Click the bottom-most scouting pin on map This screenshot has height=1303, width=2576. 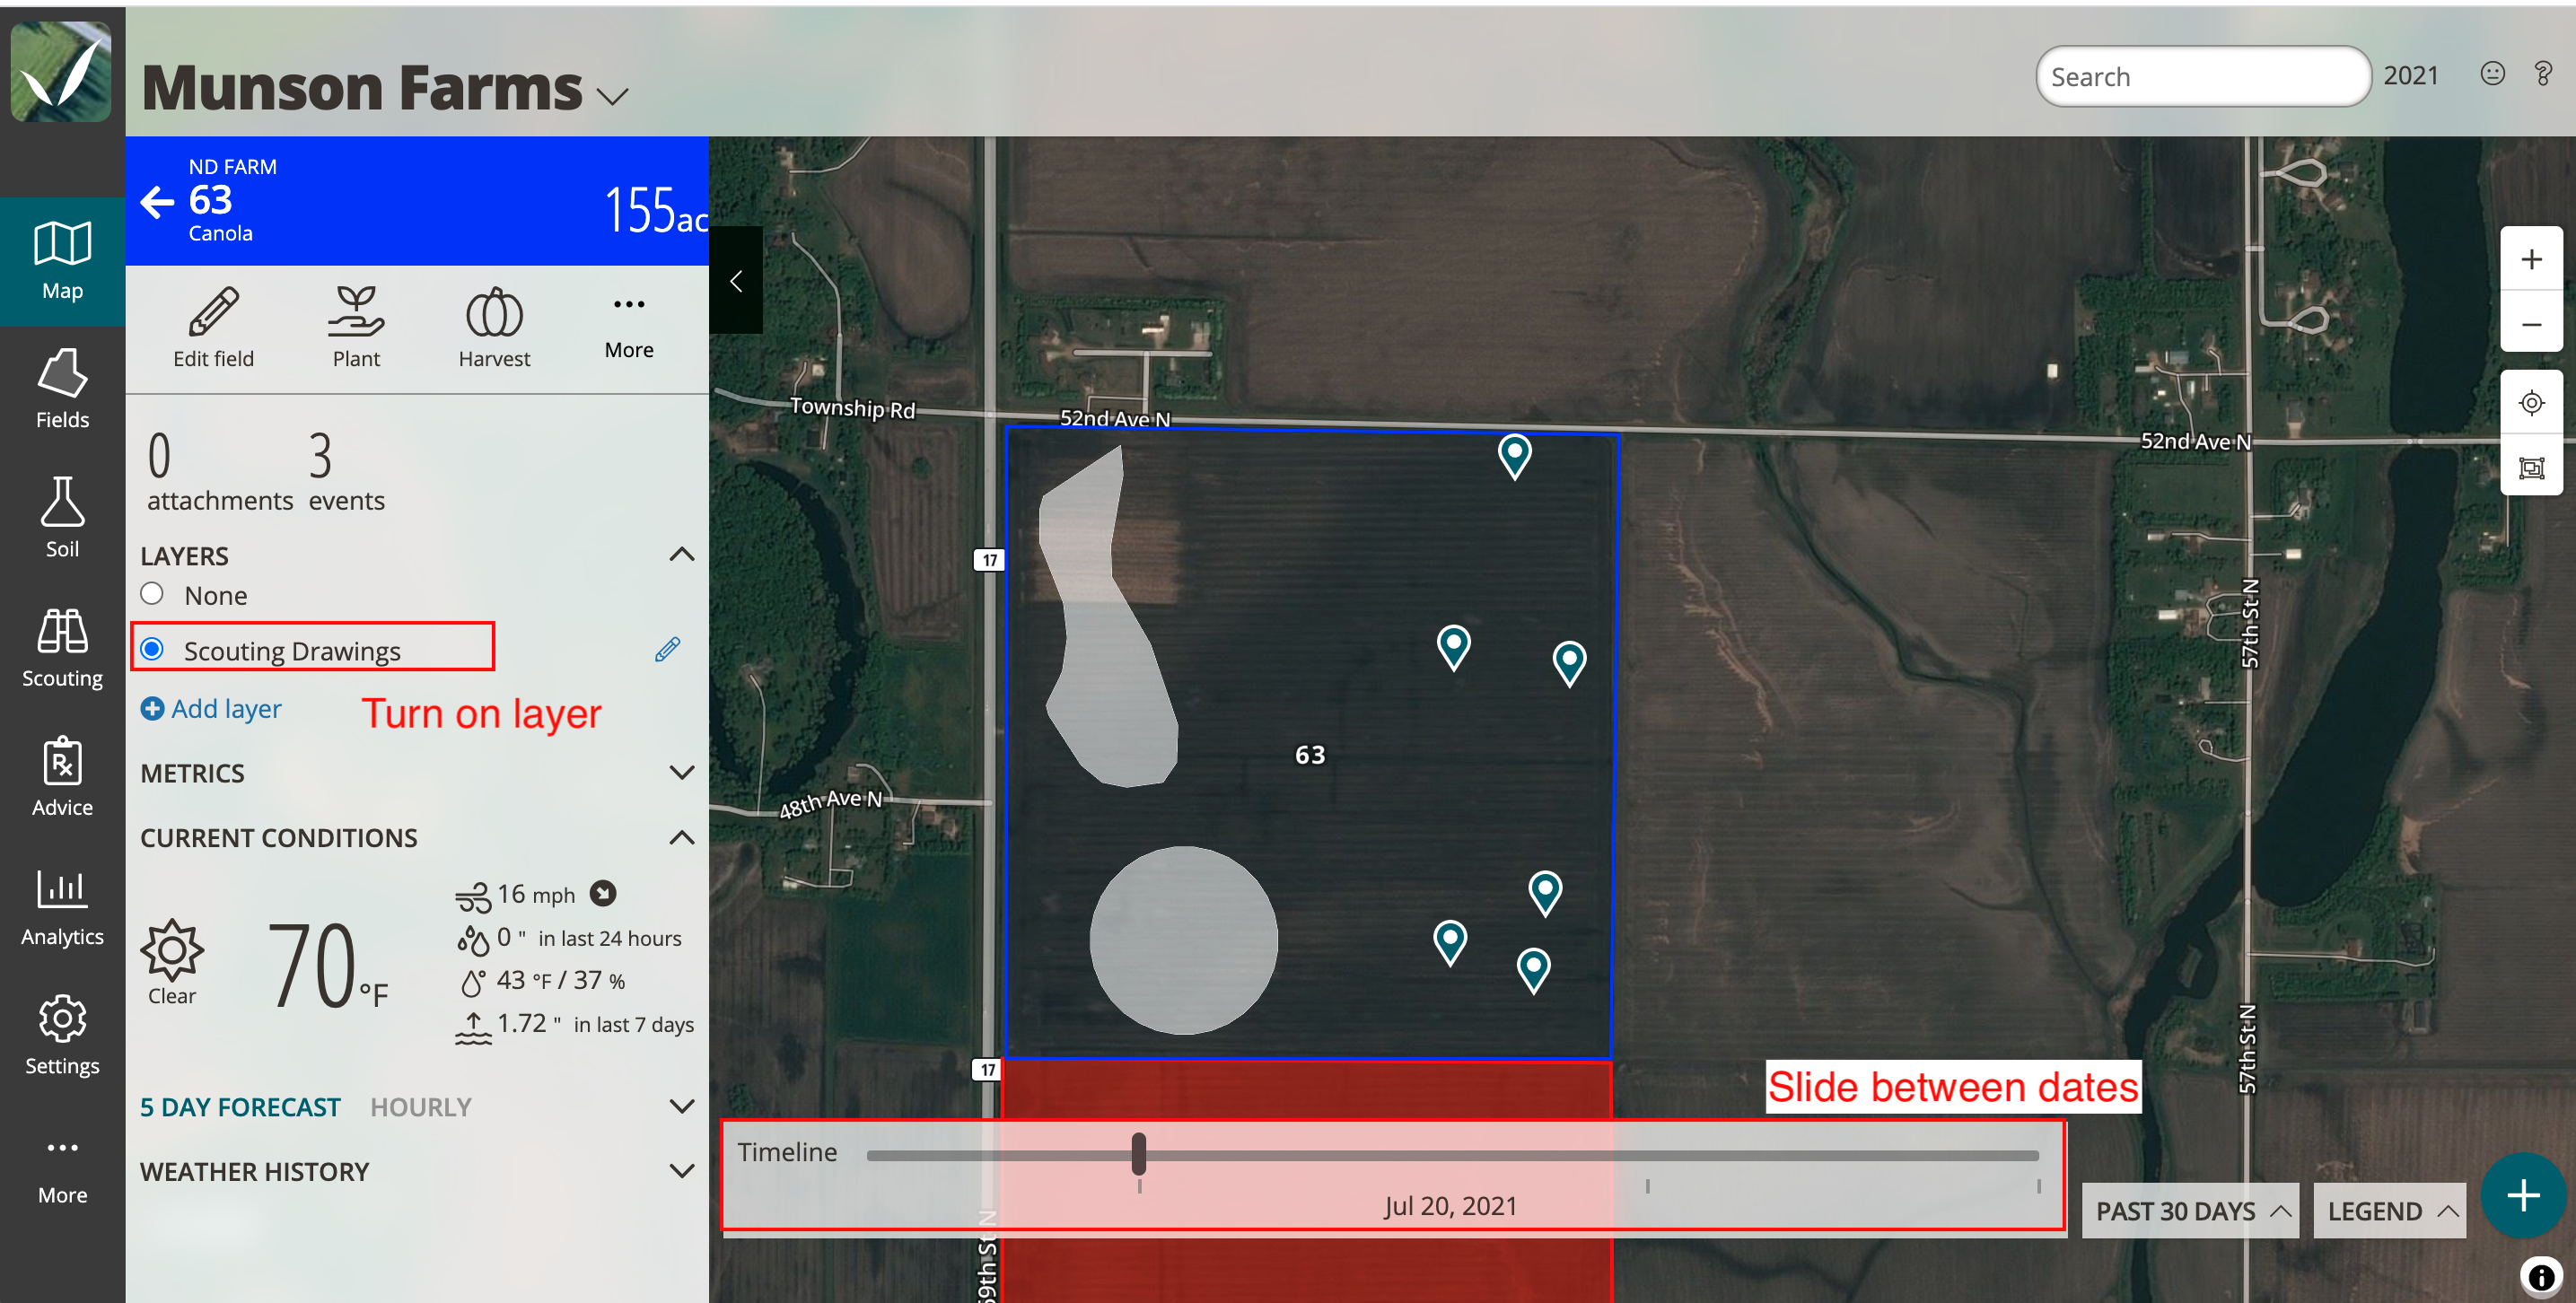(1533, 970)
